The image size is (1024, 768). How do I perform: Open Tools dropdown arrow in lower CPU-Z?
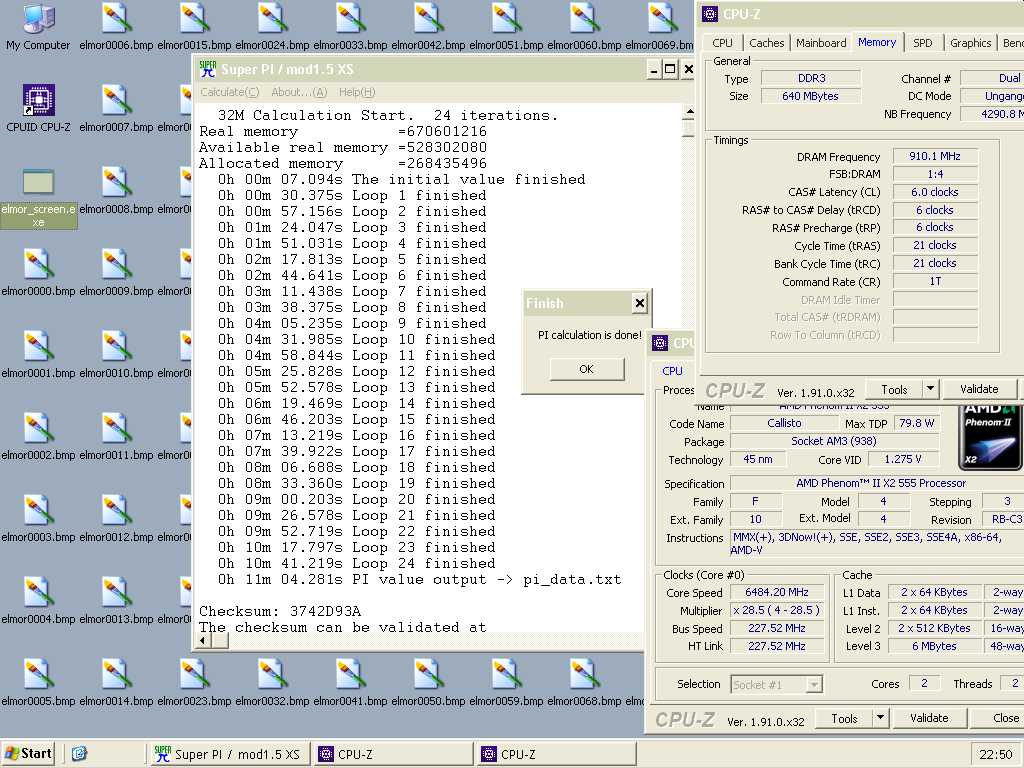[880, 718]
